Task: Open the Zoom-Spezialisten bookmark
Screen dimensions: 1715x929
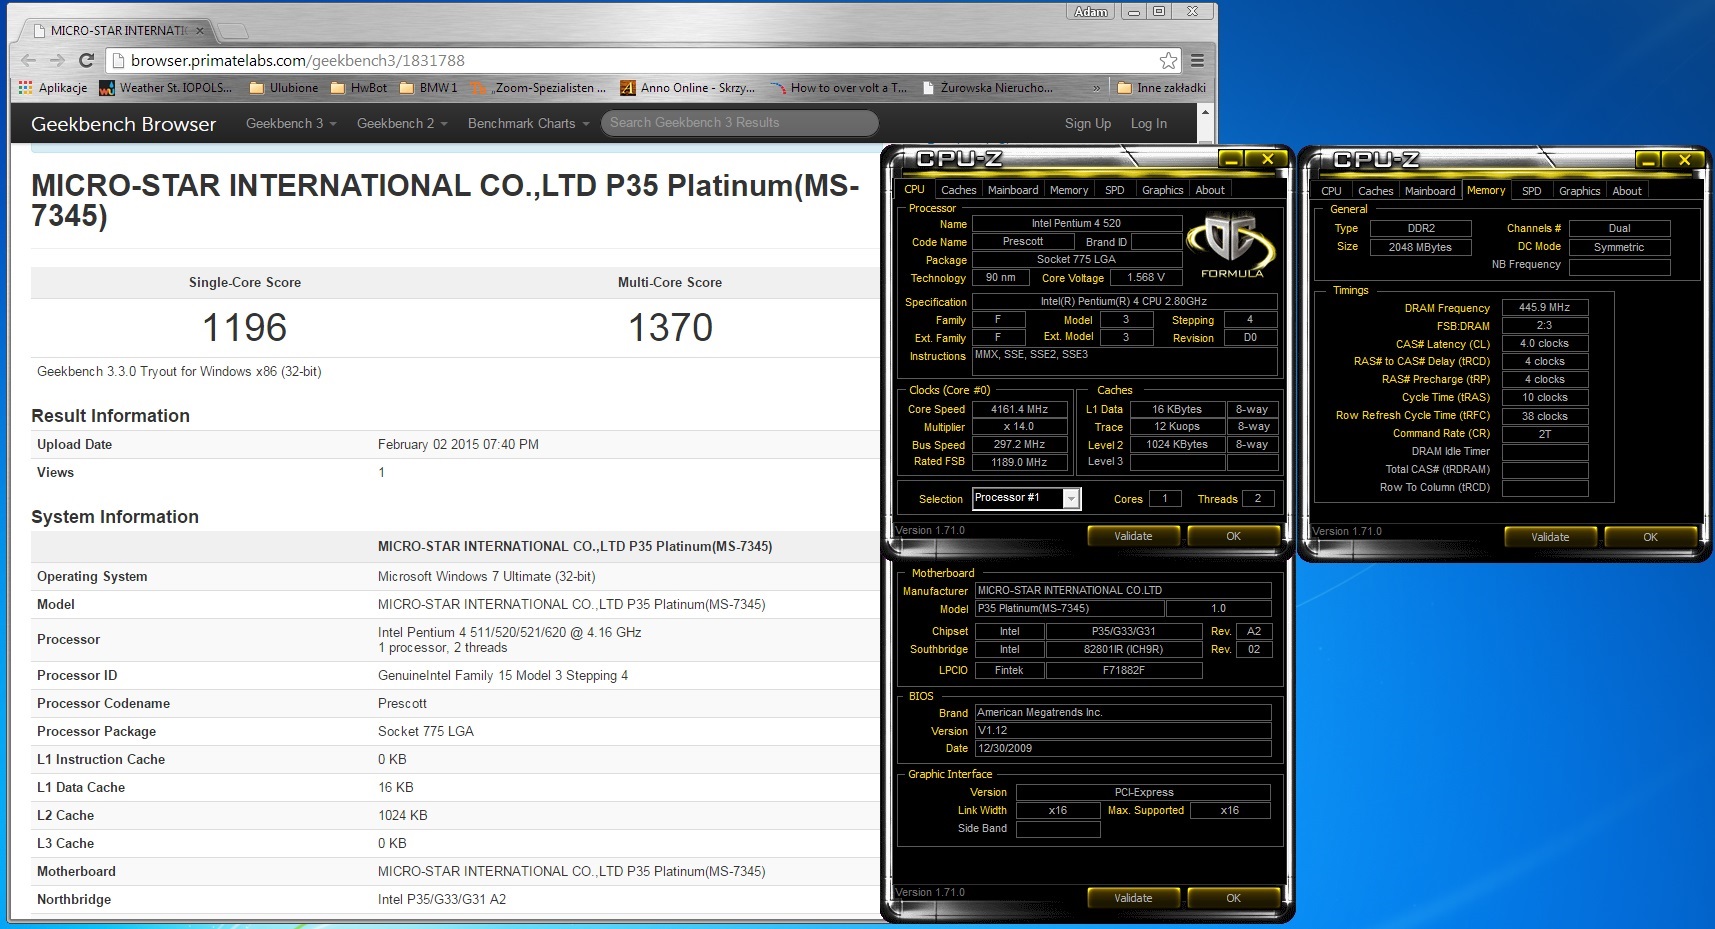Action: coord(539,88)
